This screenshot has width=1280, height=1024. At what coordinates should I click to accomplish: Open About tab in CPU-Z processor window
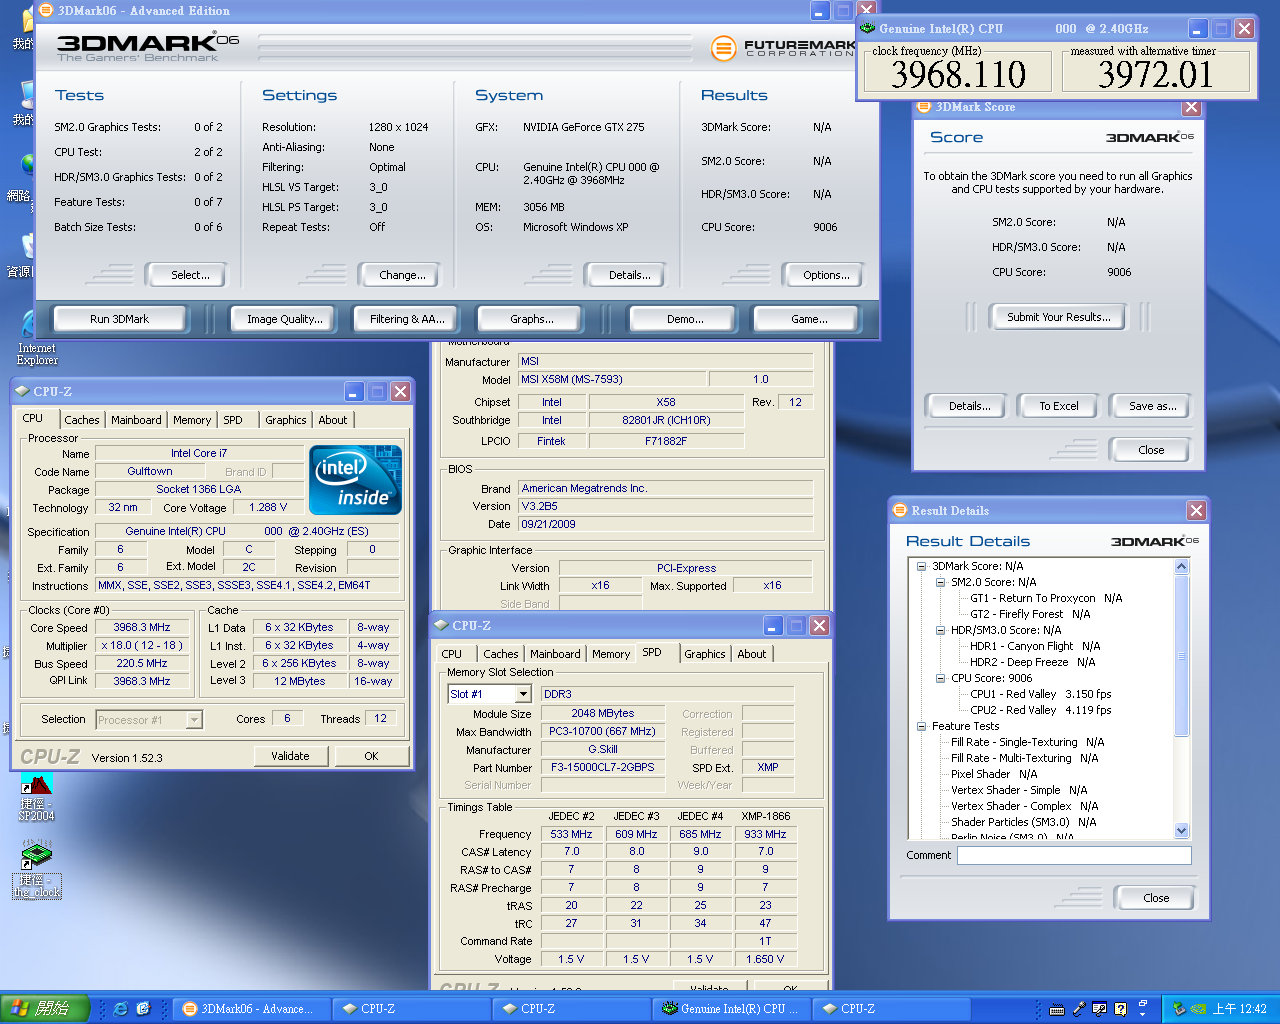coord(333,421)
